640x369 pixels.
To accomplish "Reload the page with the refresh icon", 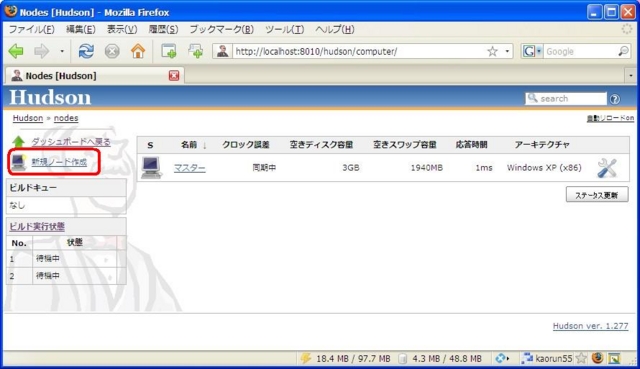I will (86, 51).
